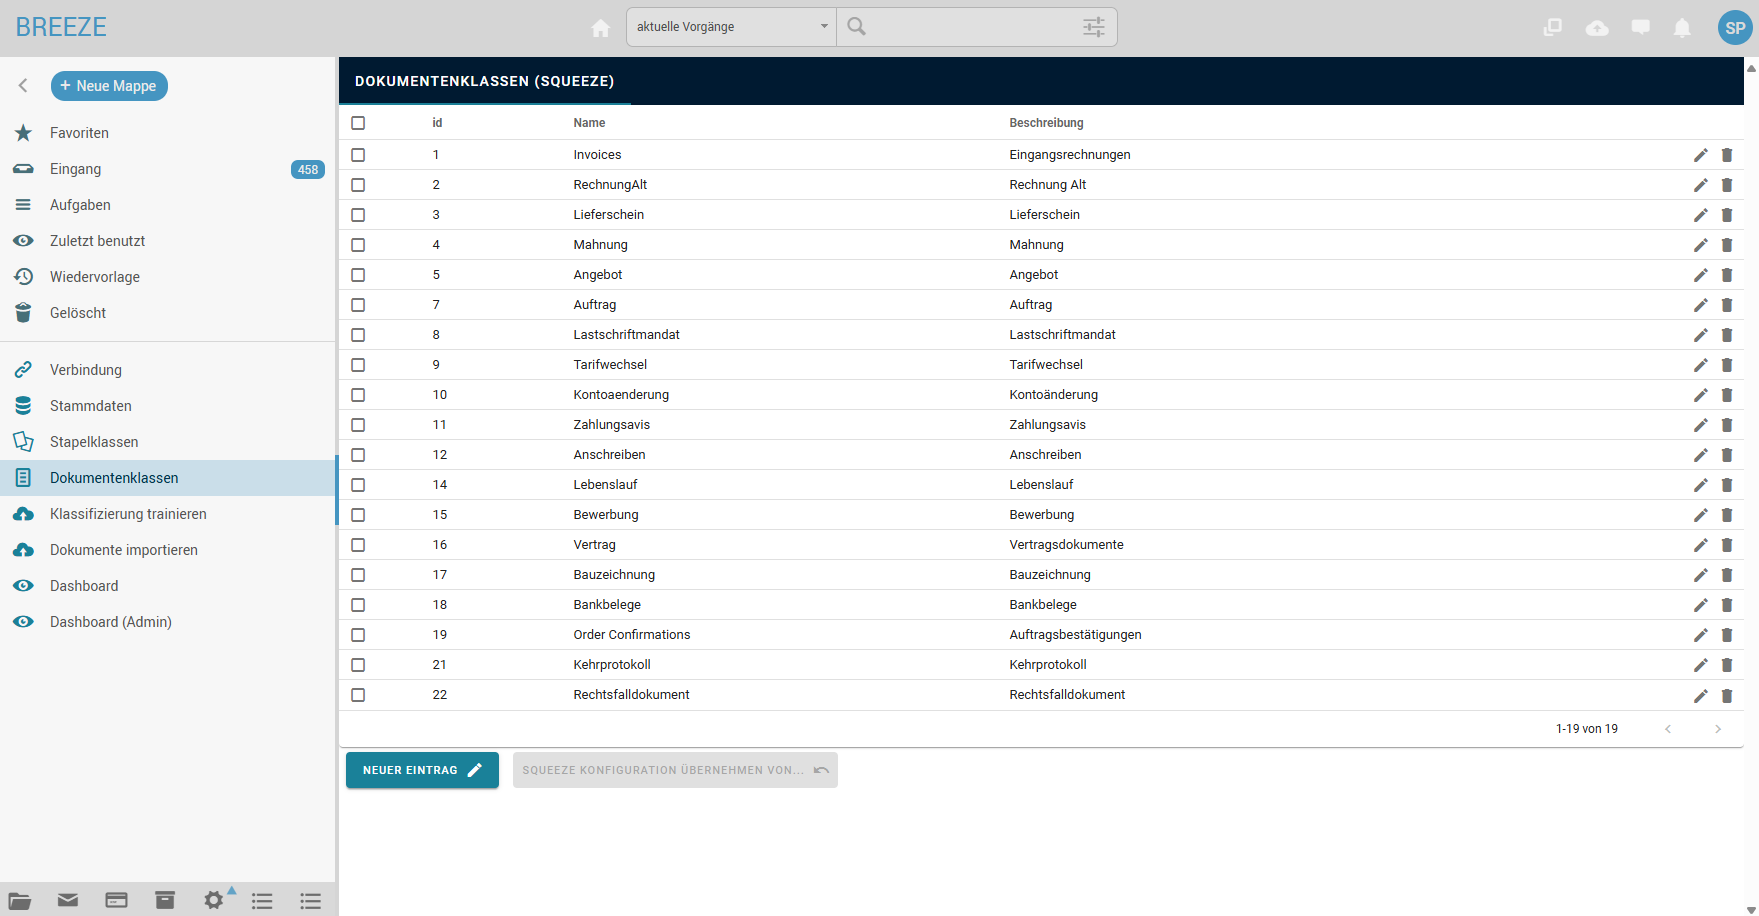Delete the Mahnung document class
The height and width of the screenshot is (916, 1759).
click(x=1727, y=245)
